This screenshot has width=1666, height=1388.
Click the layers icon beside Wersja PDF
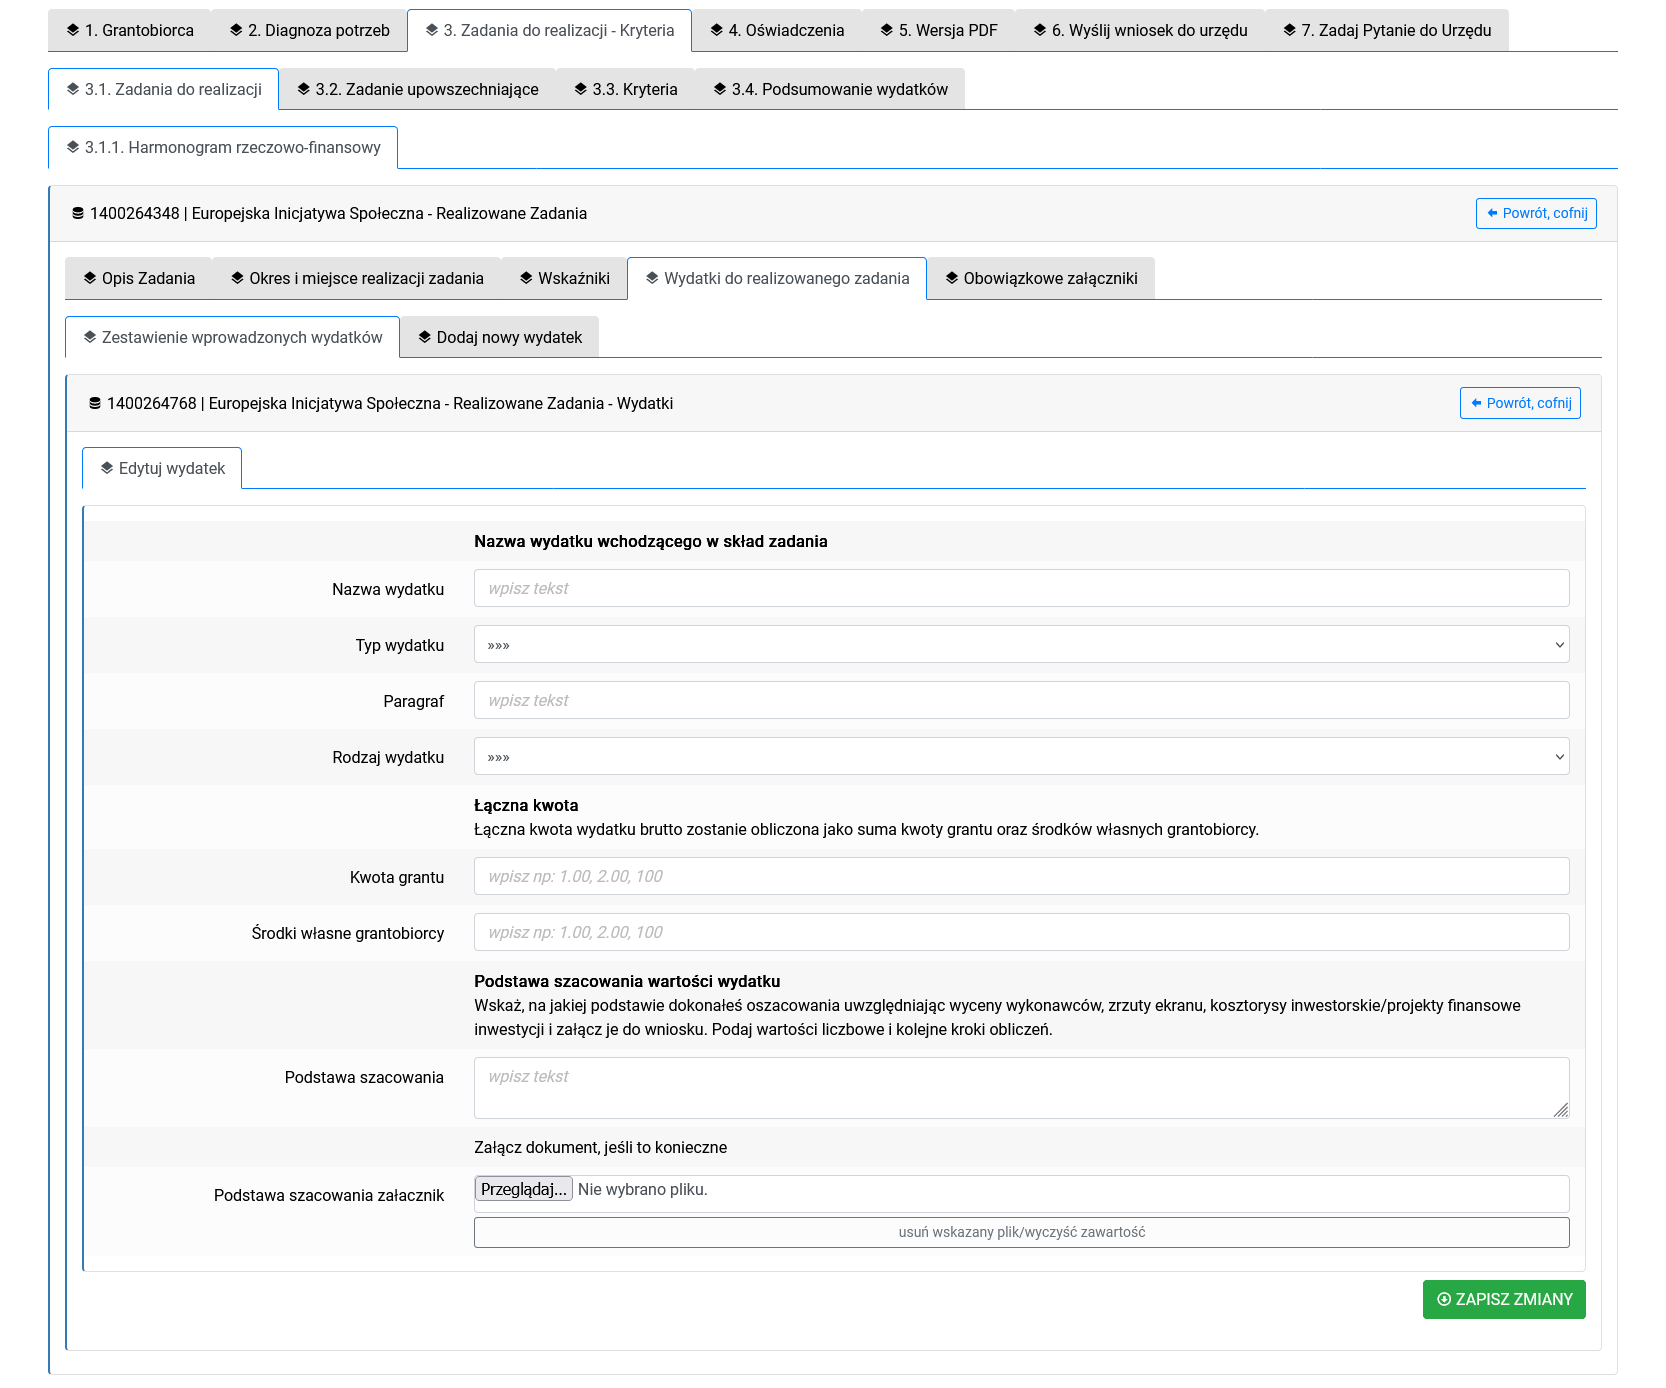(886, 30)
